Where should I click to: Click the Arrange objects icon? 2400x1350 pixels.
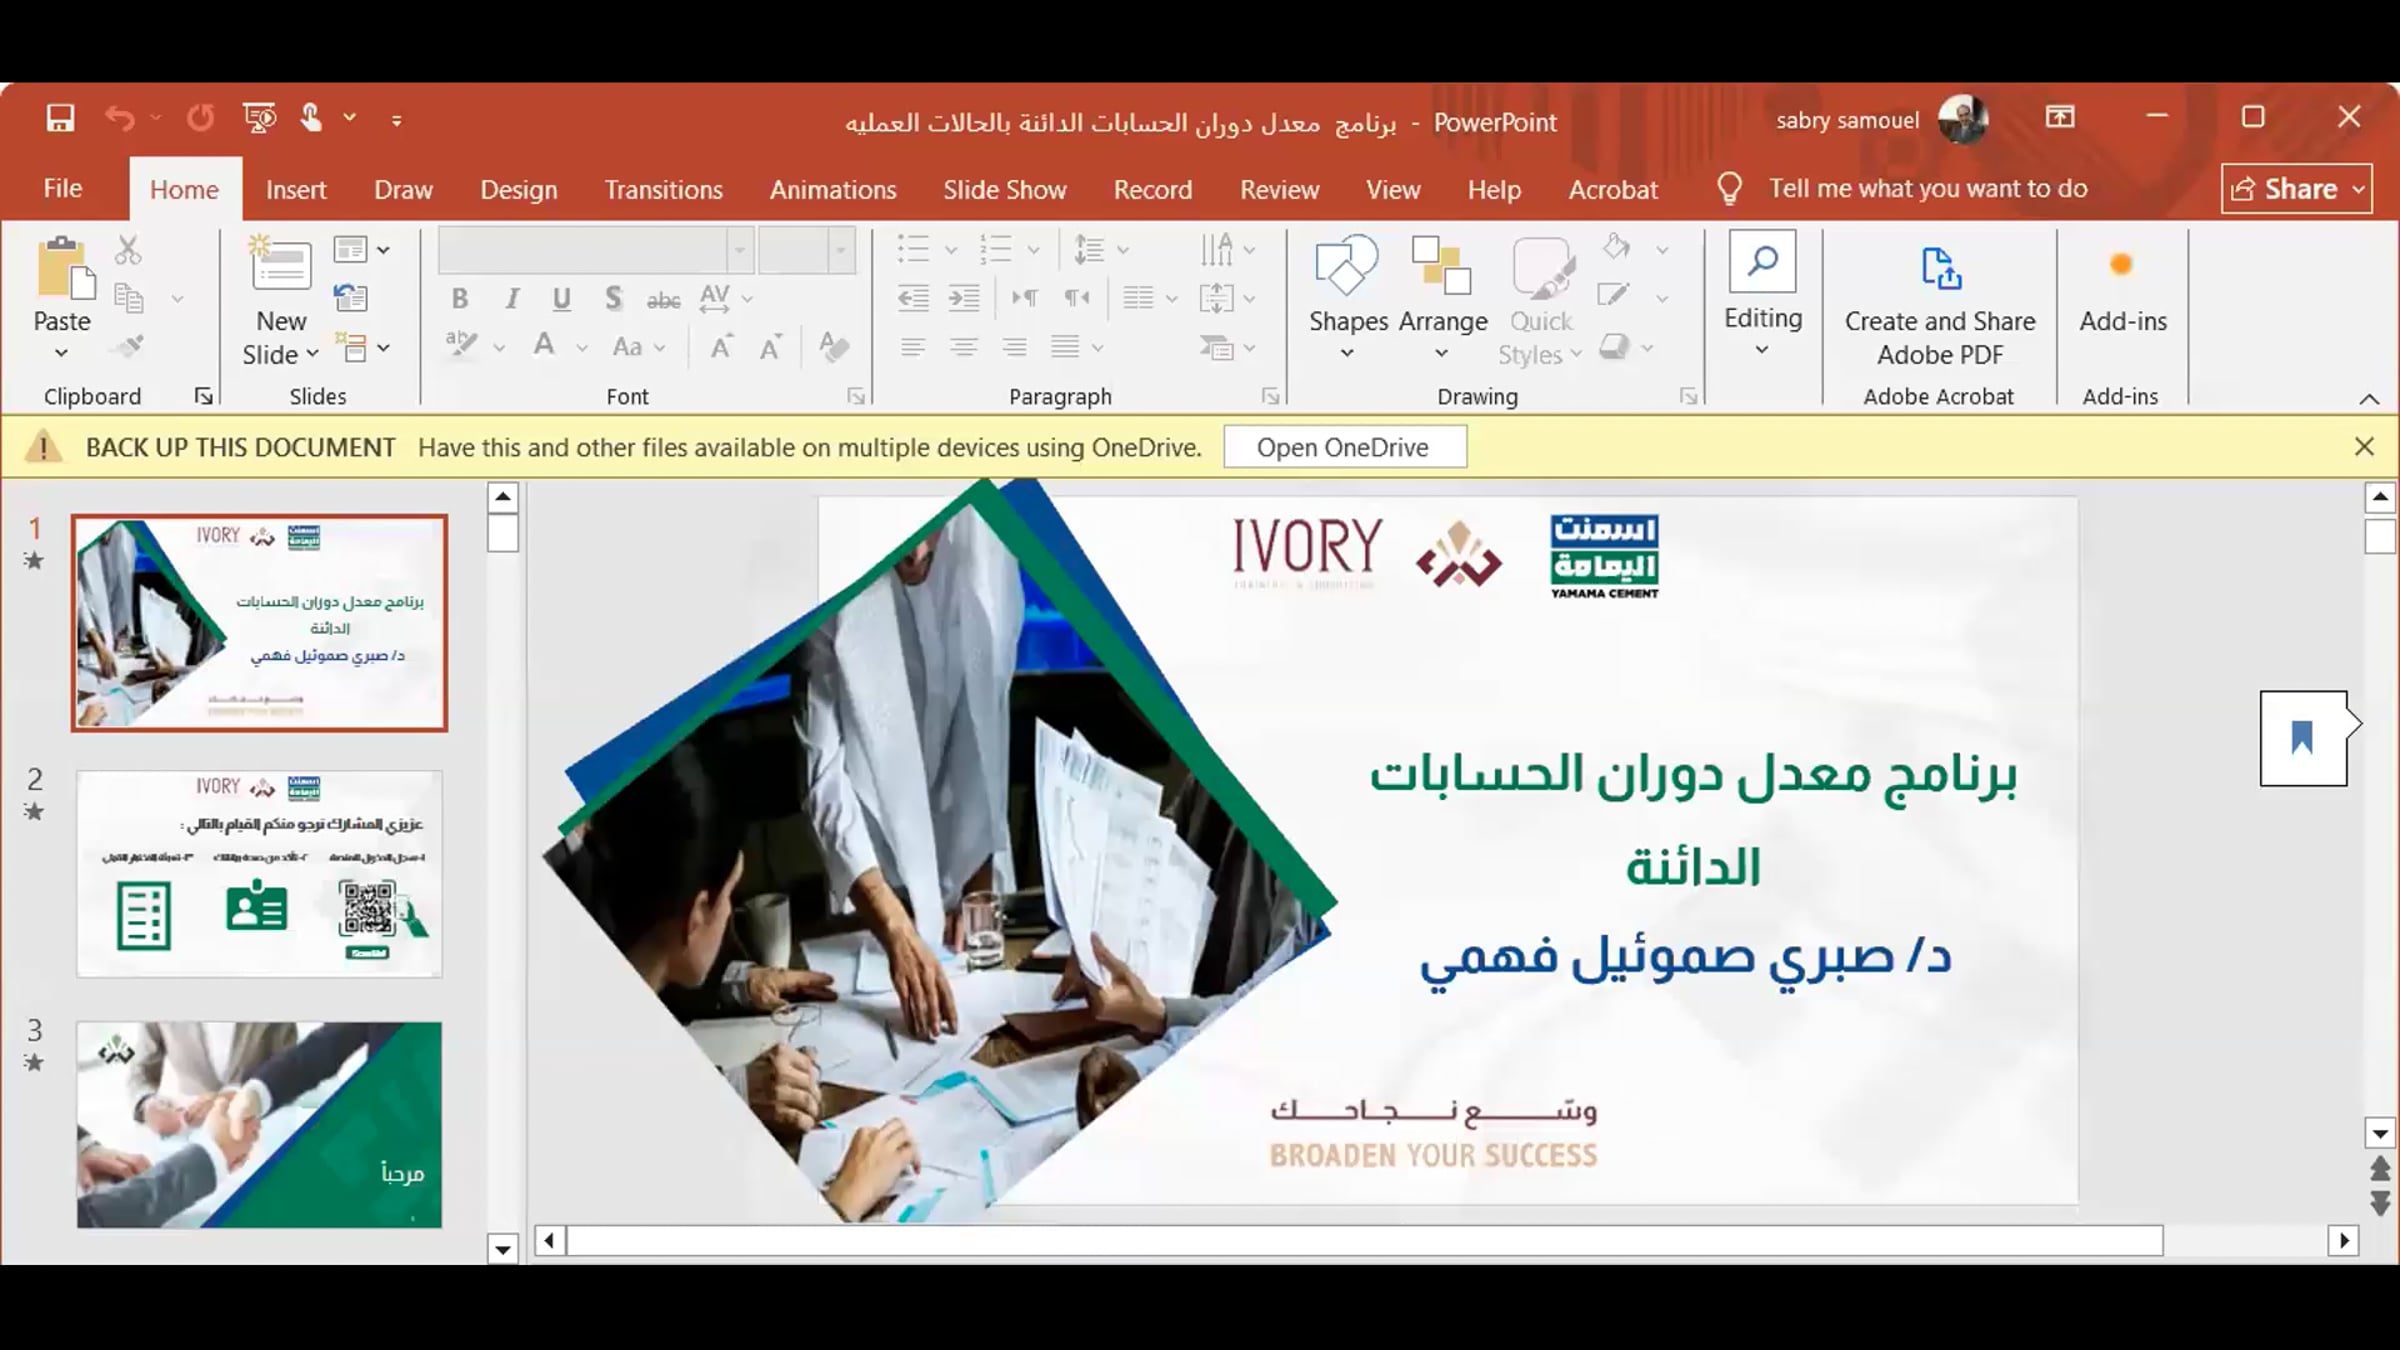point(1442,298)
